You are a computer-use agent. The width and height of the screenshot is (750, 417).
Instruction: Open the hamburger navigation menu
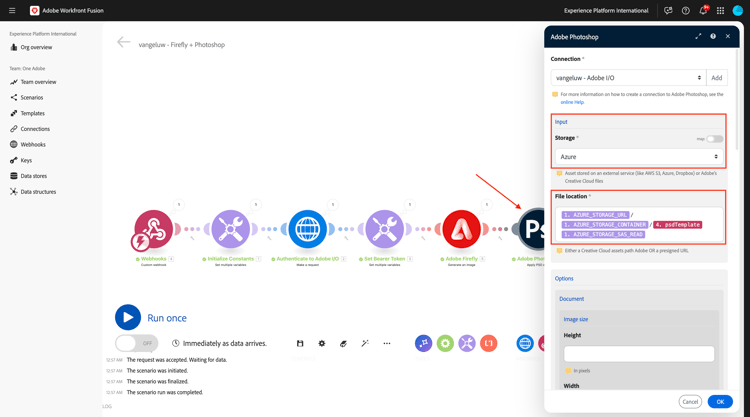pyautogui.click(x=12, y=11)
